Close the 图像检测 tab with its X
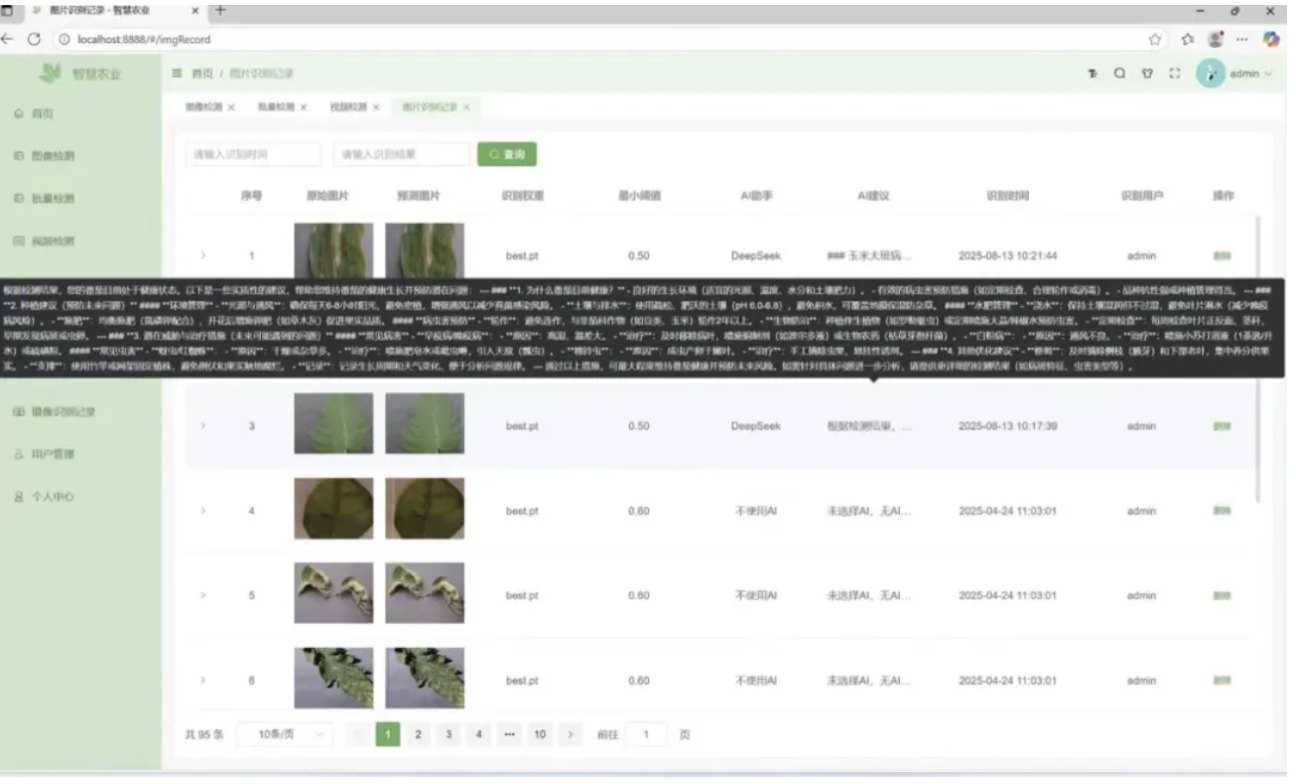 click(x=231, y=106)
